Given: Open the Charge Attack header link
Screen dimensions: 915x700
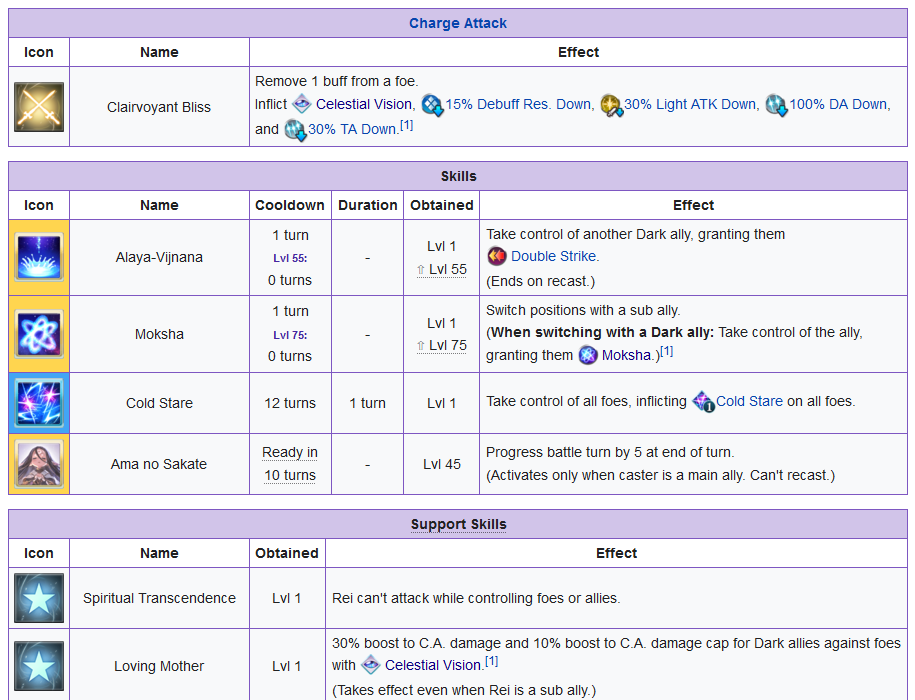Looking at the screenshot, I should 458,23.
